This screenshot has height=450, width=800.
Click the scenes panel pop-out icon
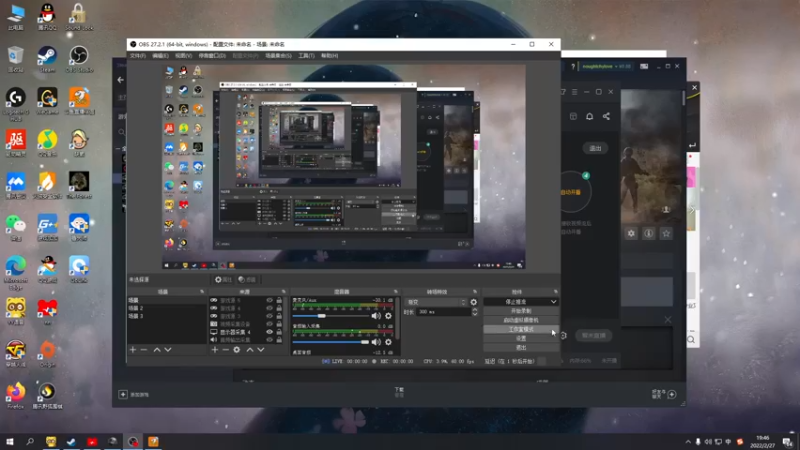tap(202, 292)
